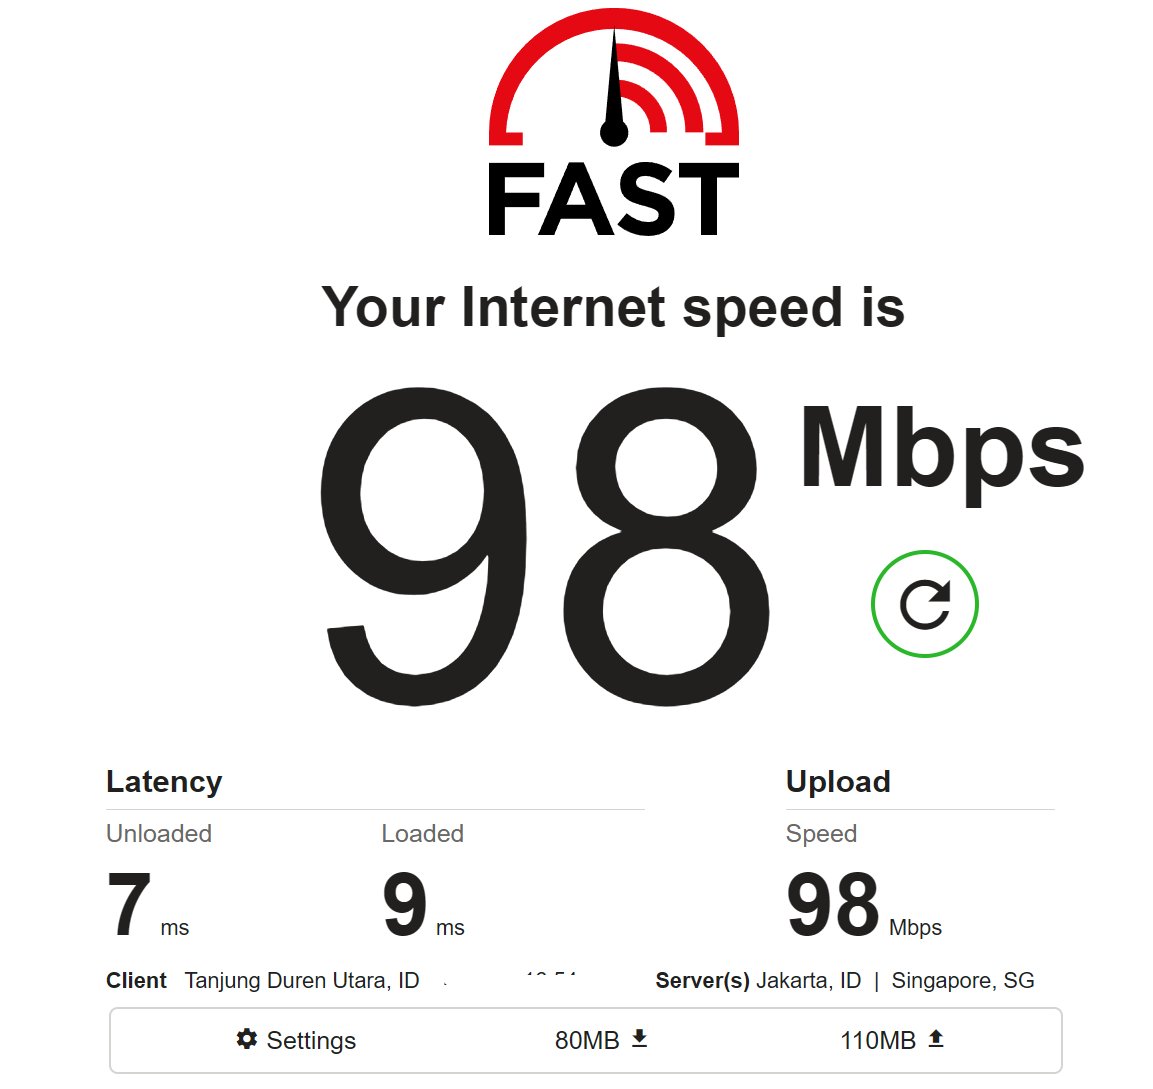
Task: Click the Jakarta, ID server label
Action: (x=808, y=980)
